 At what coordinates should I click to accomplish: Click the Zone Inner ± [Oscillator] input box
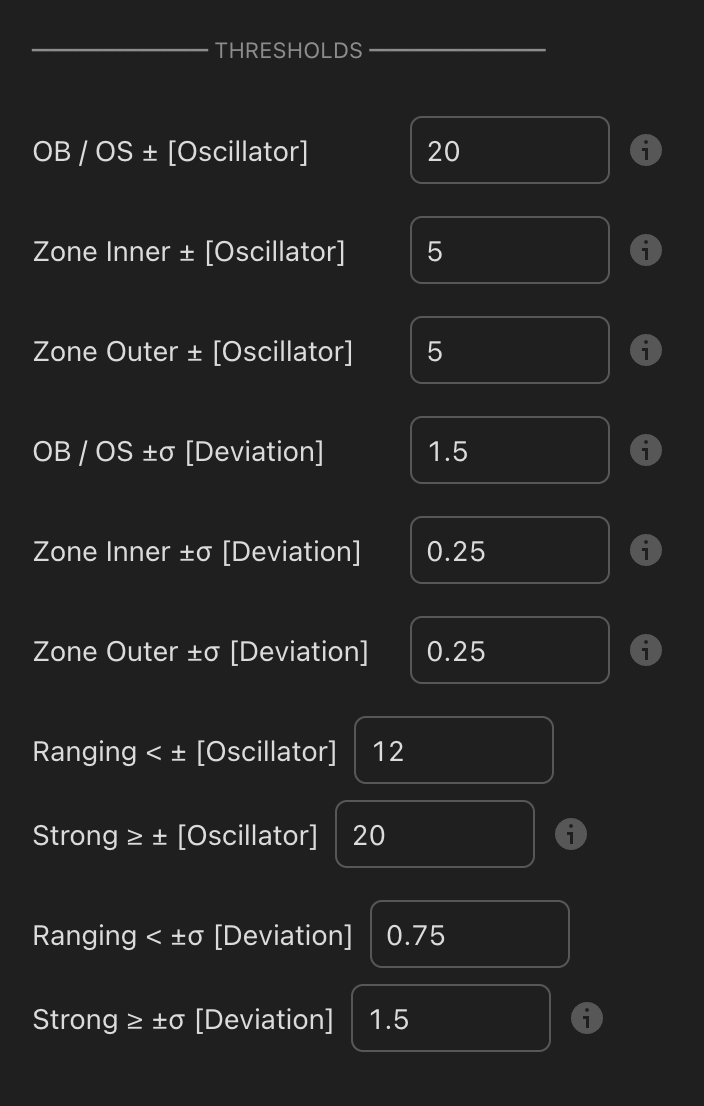pyautogui.click(x=509, y=250)
